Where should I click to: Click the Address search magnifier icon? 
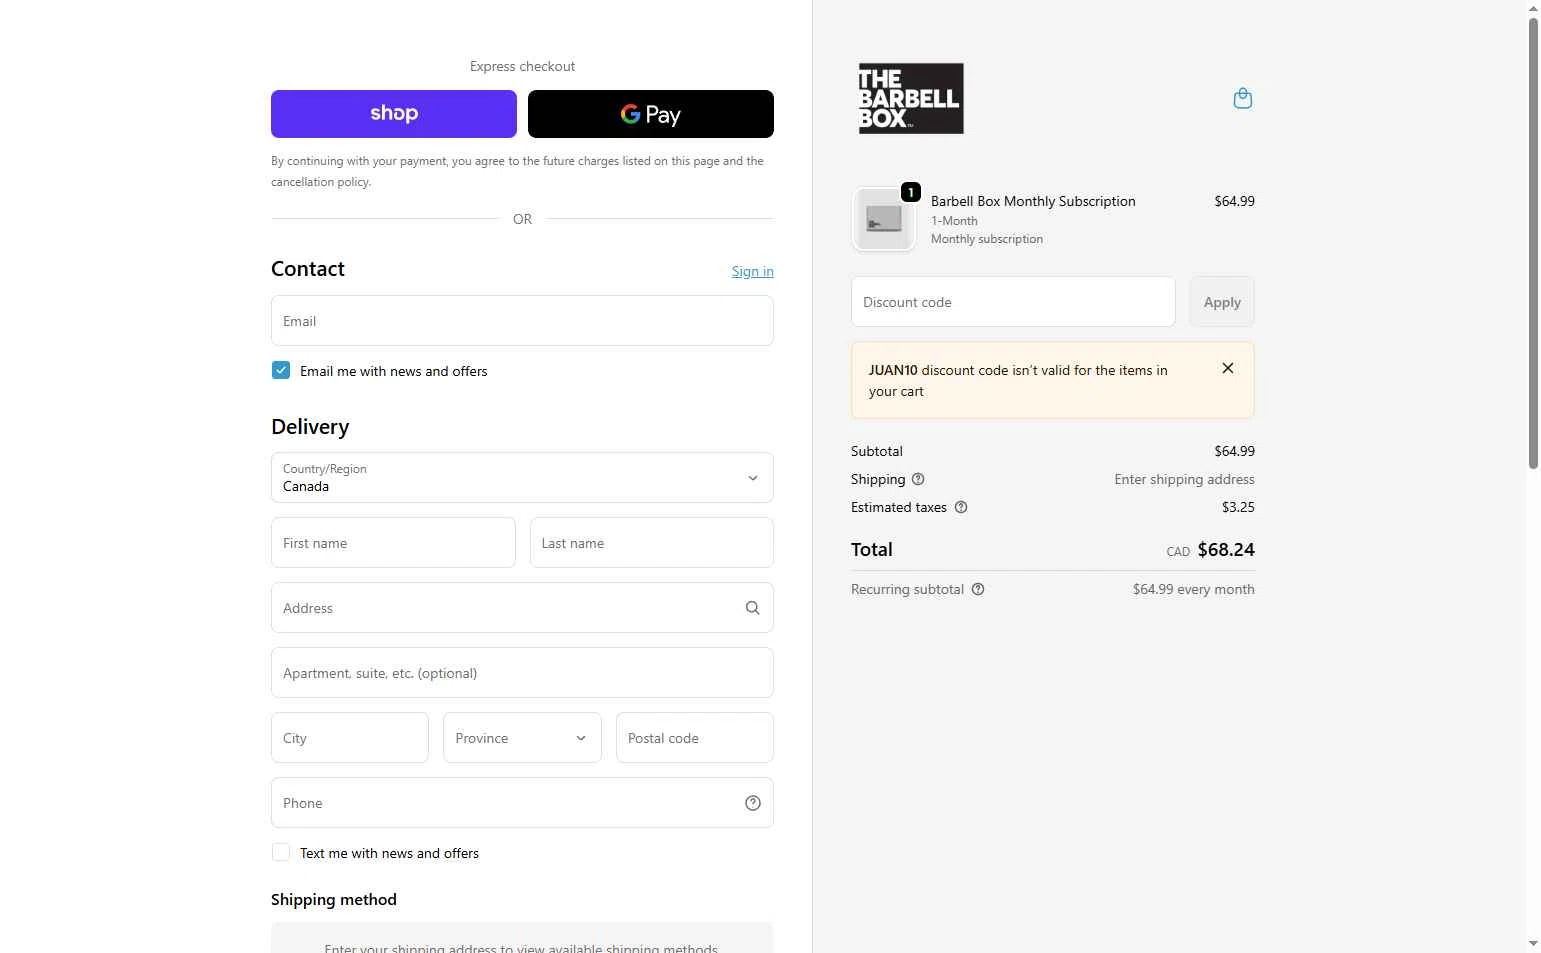point(753,608)
